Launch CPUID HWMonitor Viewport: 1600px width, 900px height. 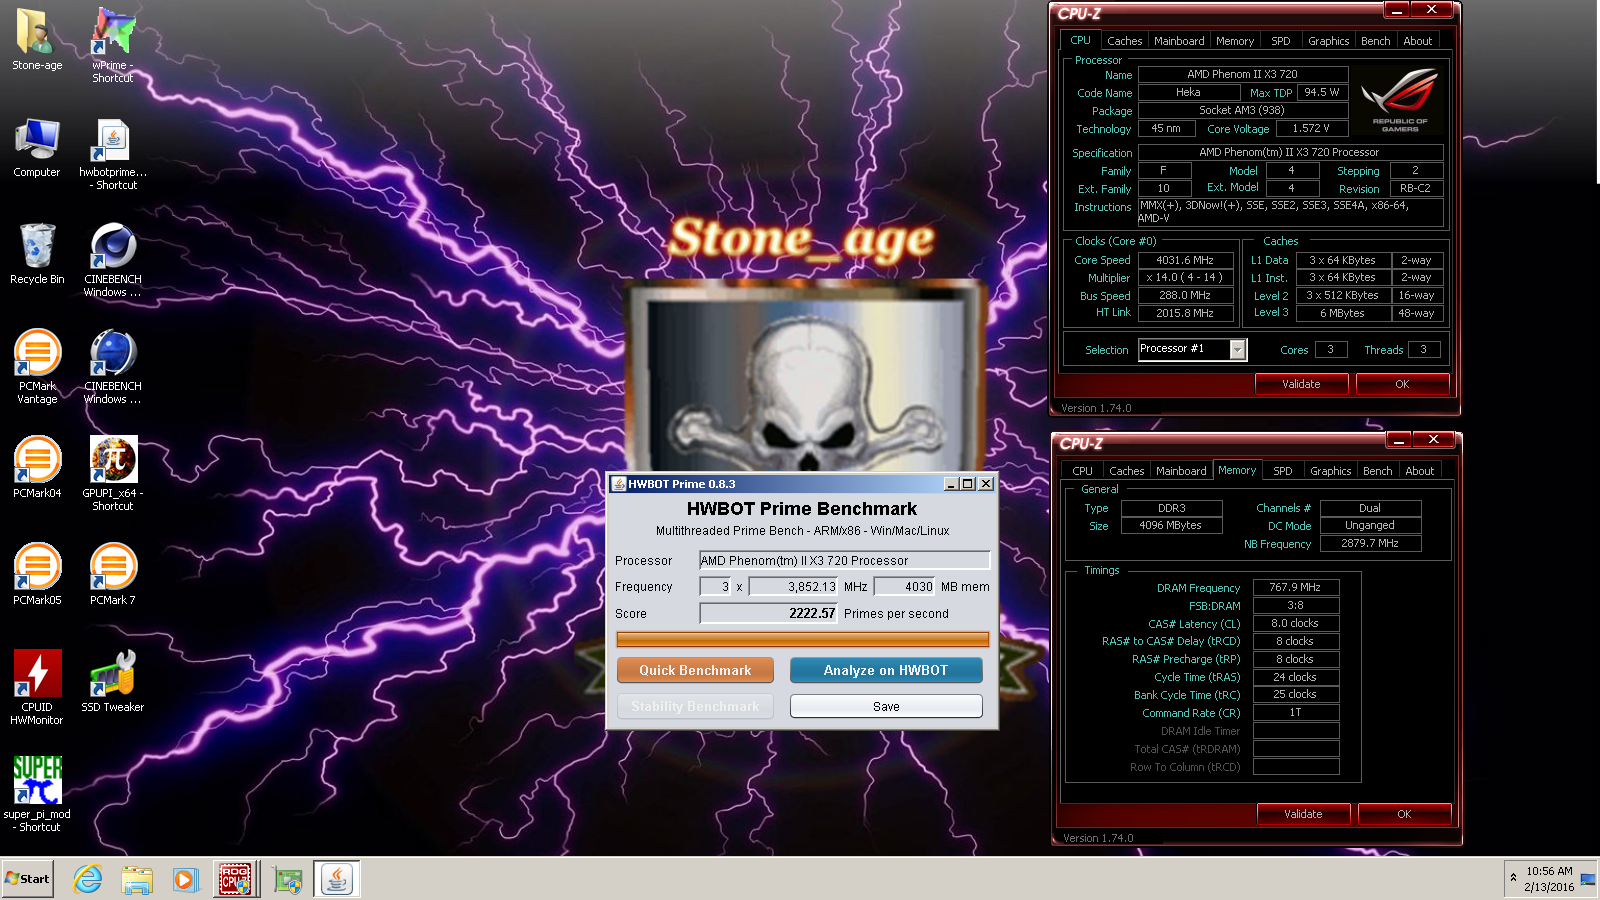37,687
